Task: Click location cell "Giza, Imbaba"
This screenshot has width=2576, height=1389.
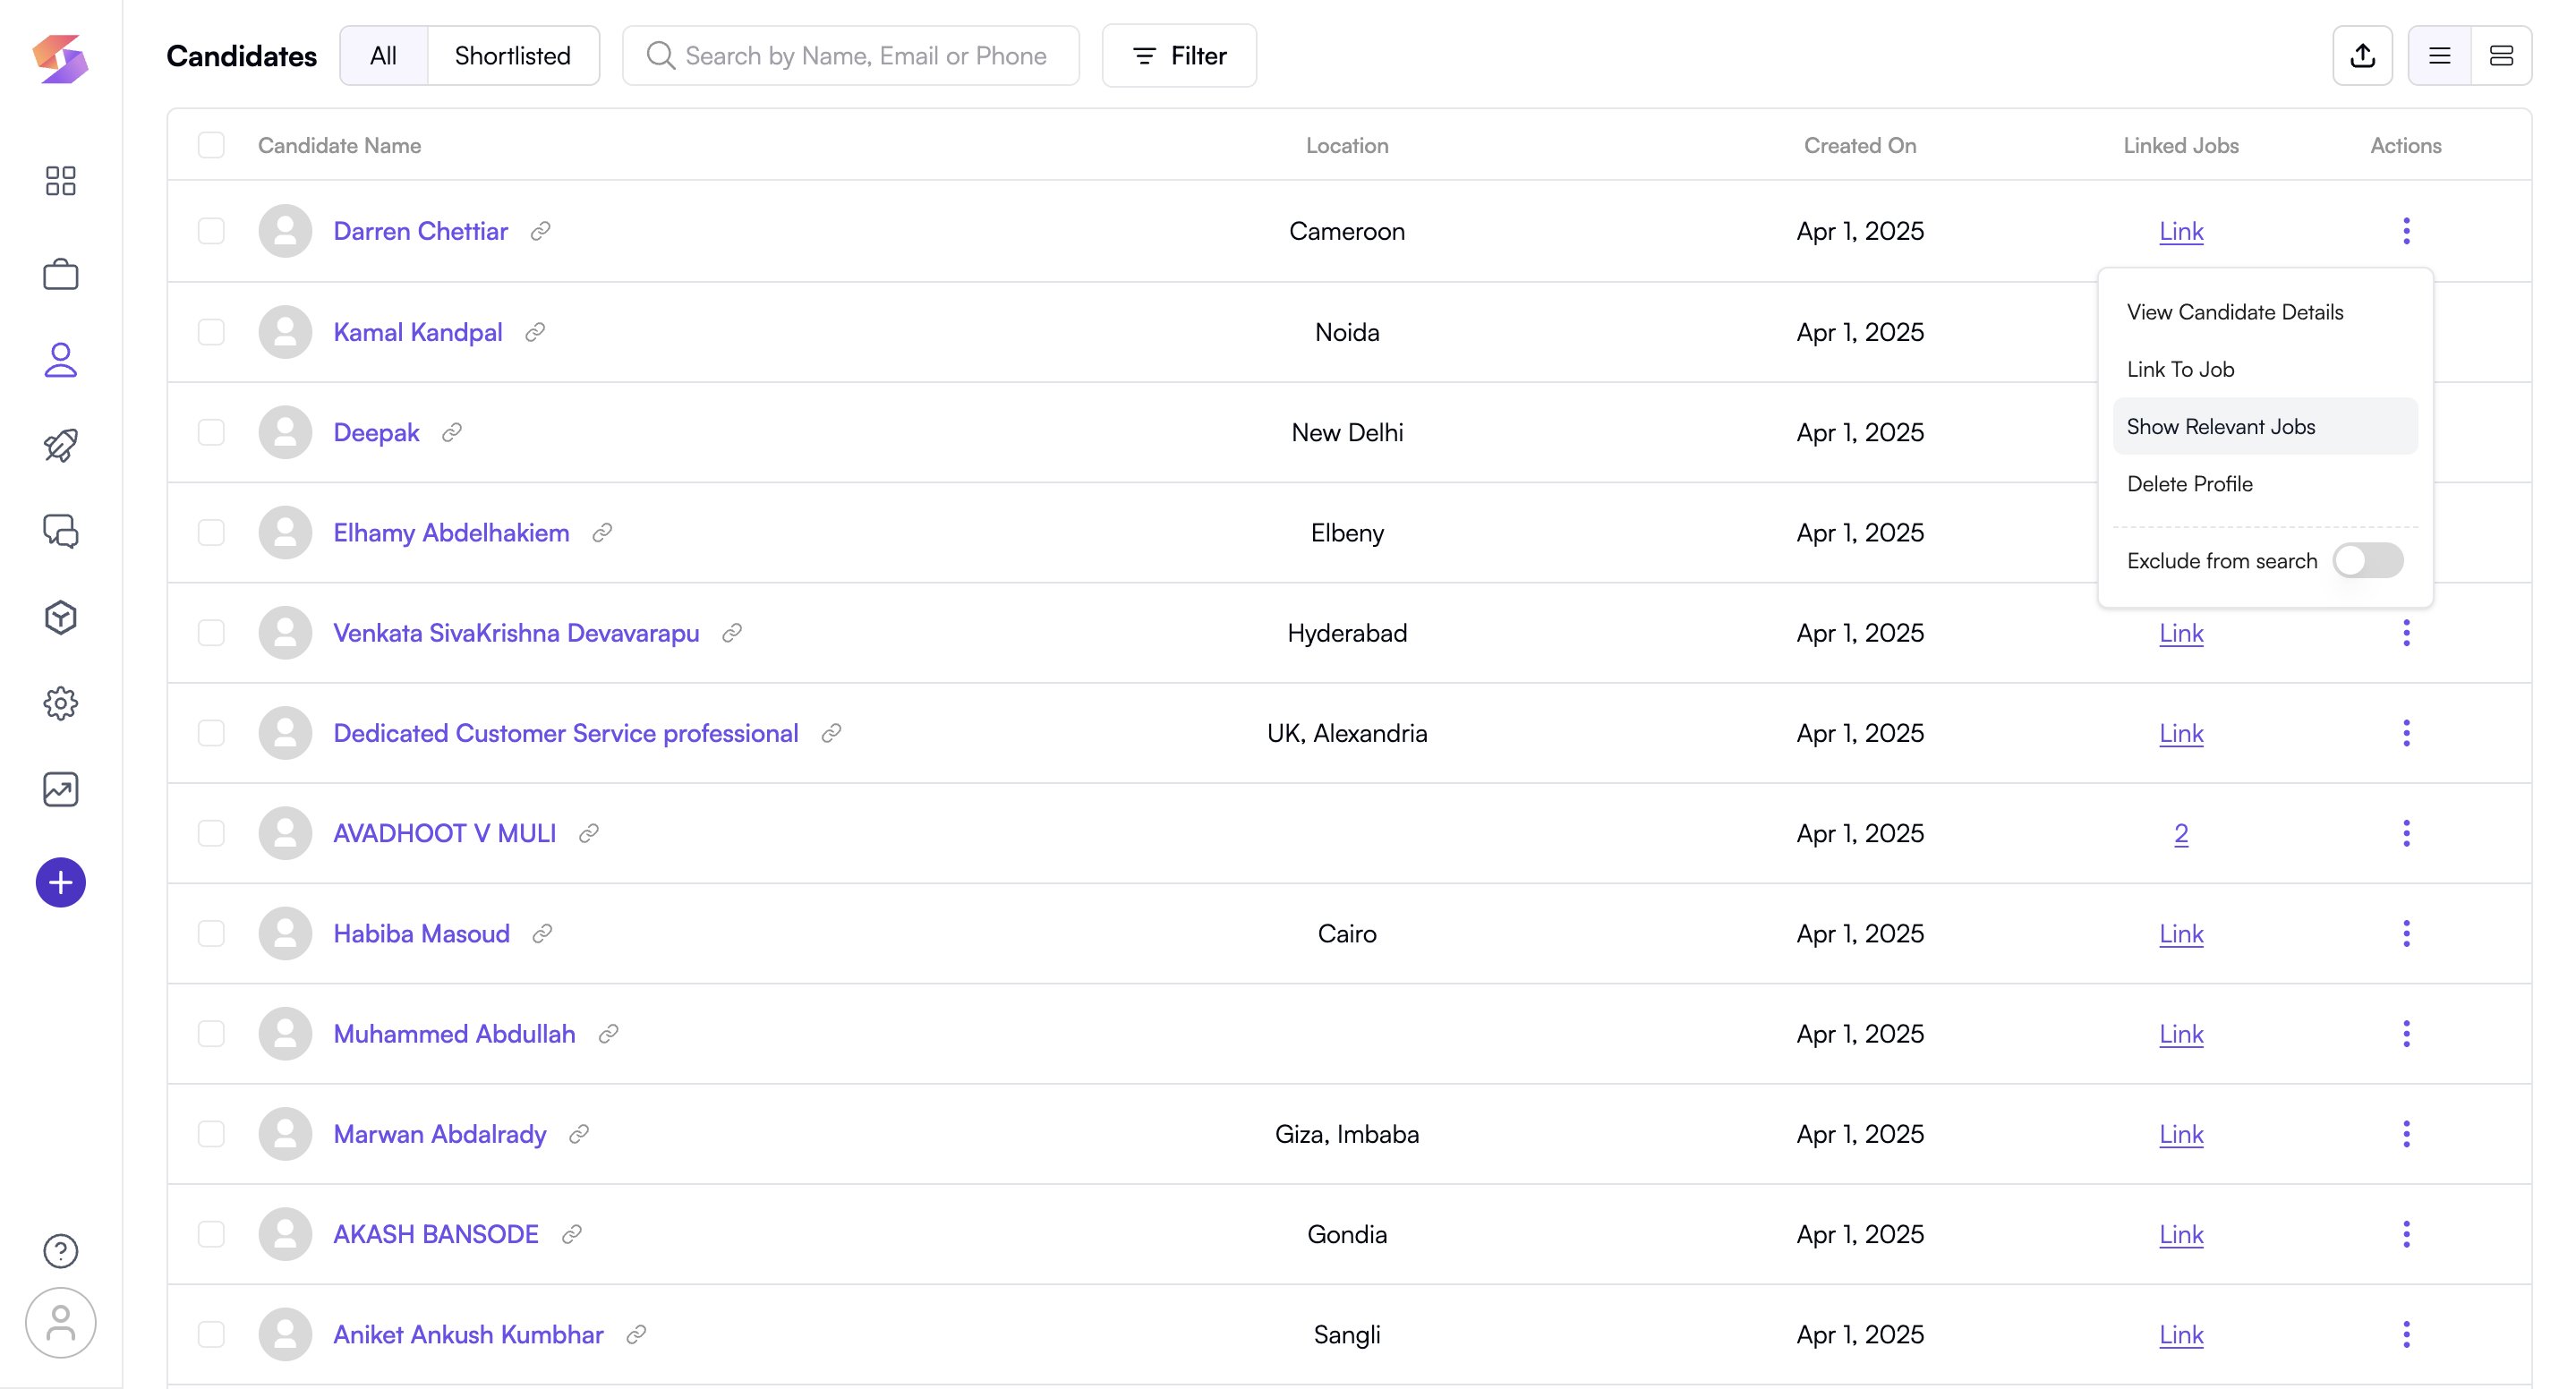Action: [x=1347, y=1134]
